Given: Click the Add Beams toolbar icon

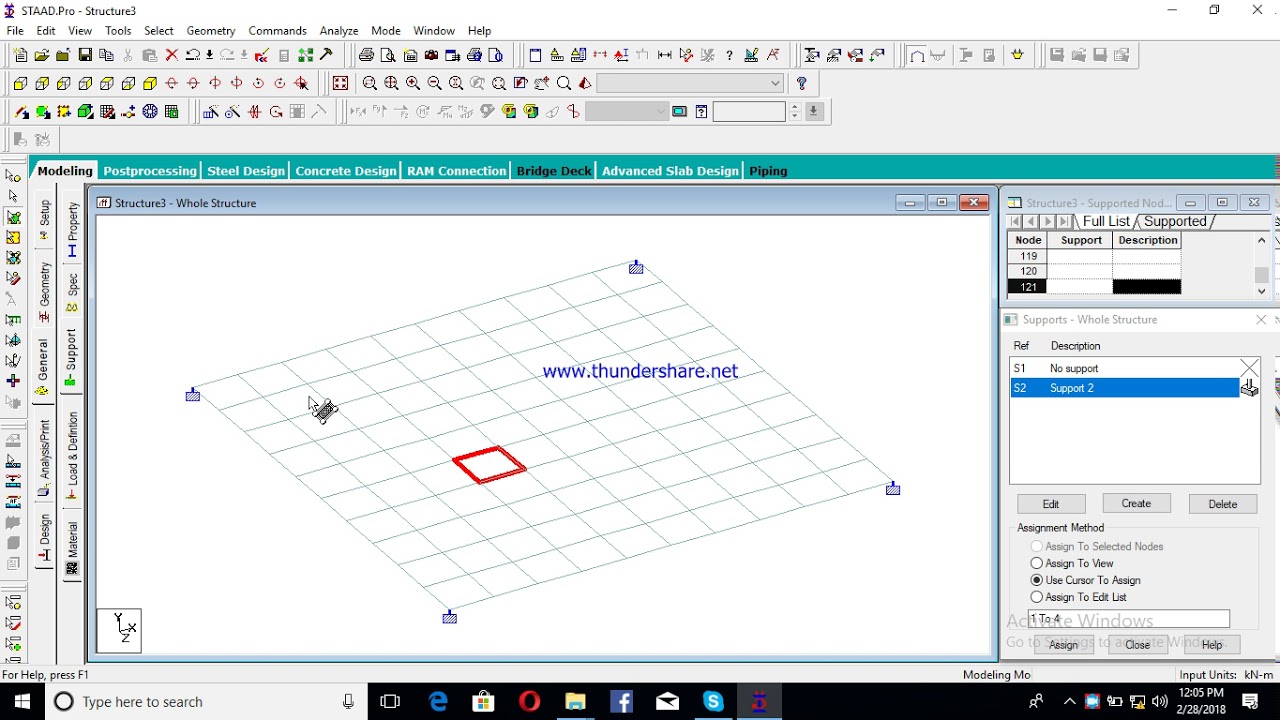Looking at the screenshot, I should 21,112.
